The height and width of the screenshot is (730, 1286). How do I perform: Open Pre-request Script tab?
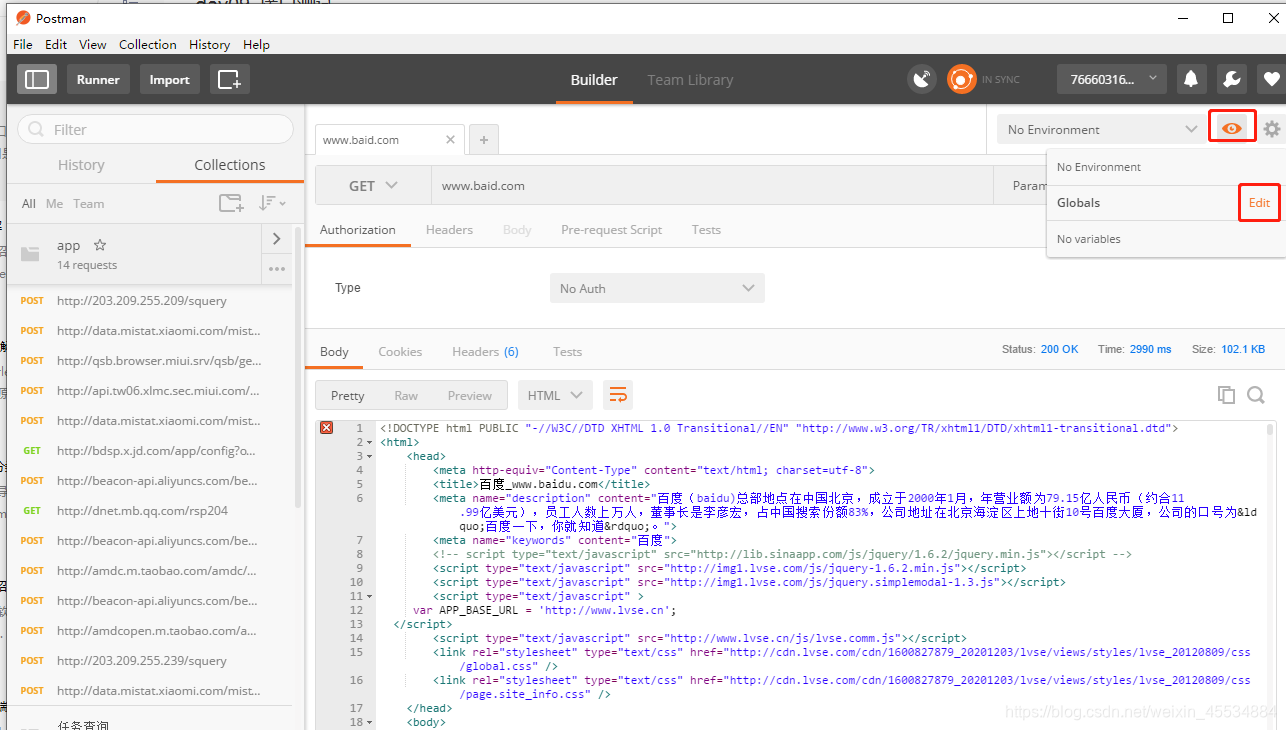(x=611, y=229)
